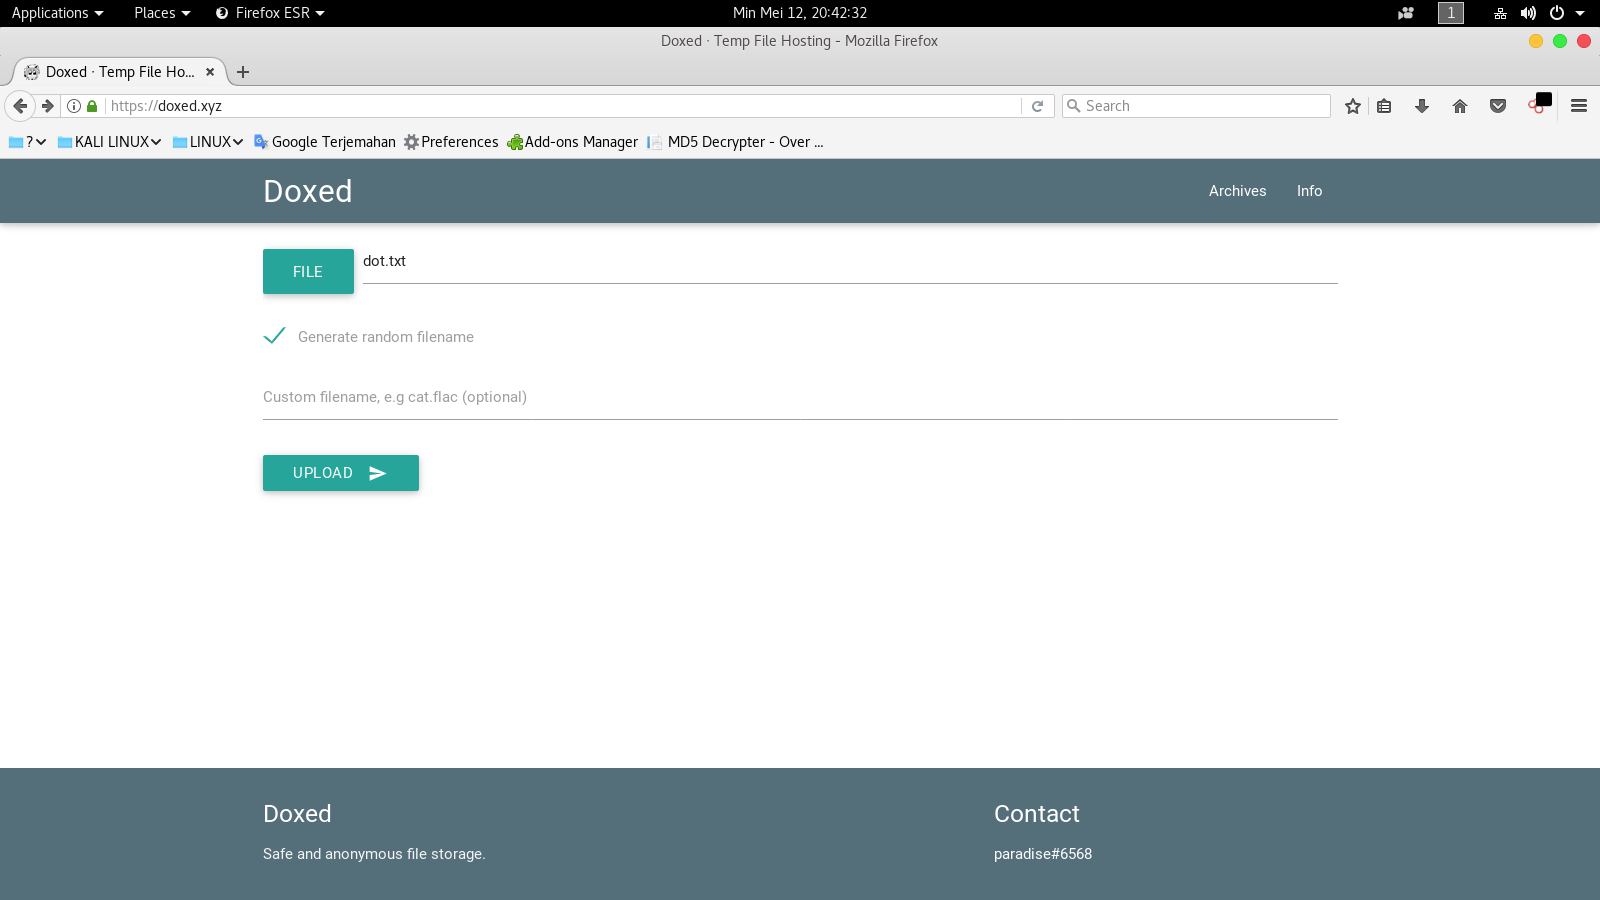
Task: Click the Doxed logo in header
Action: pyautogui.click(x=308, y=191)
